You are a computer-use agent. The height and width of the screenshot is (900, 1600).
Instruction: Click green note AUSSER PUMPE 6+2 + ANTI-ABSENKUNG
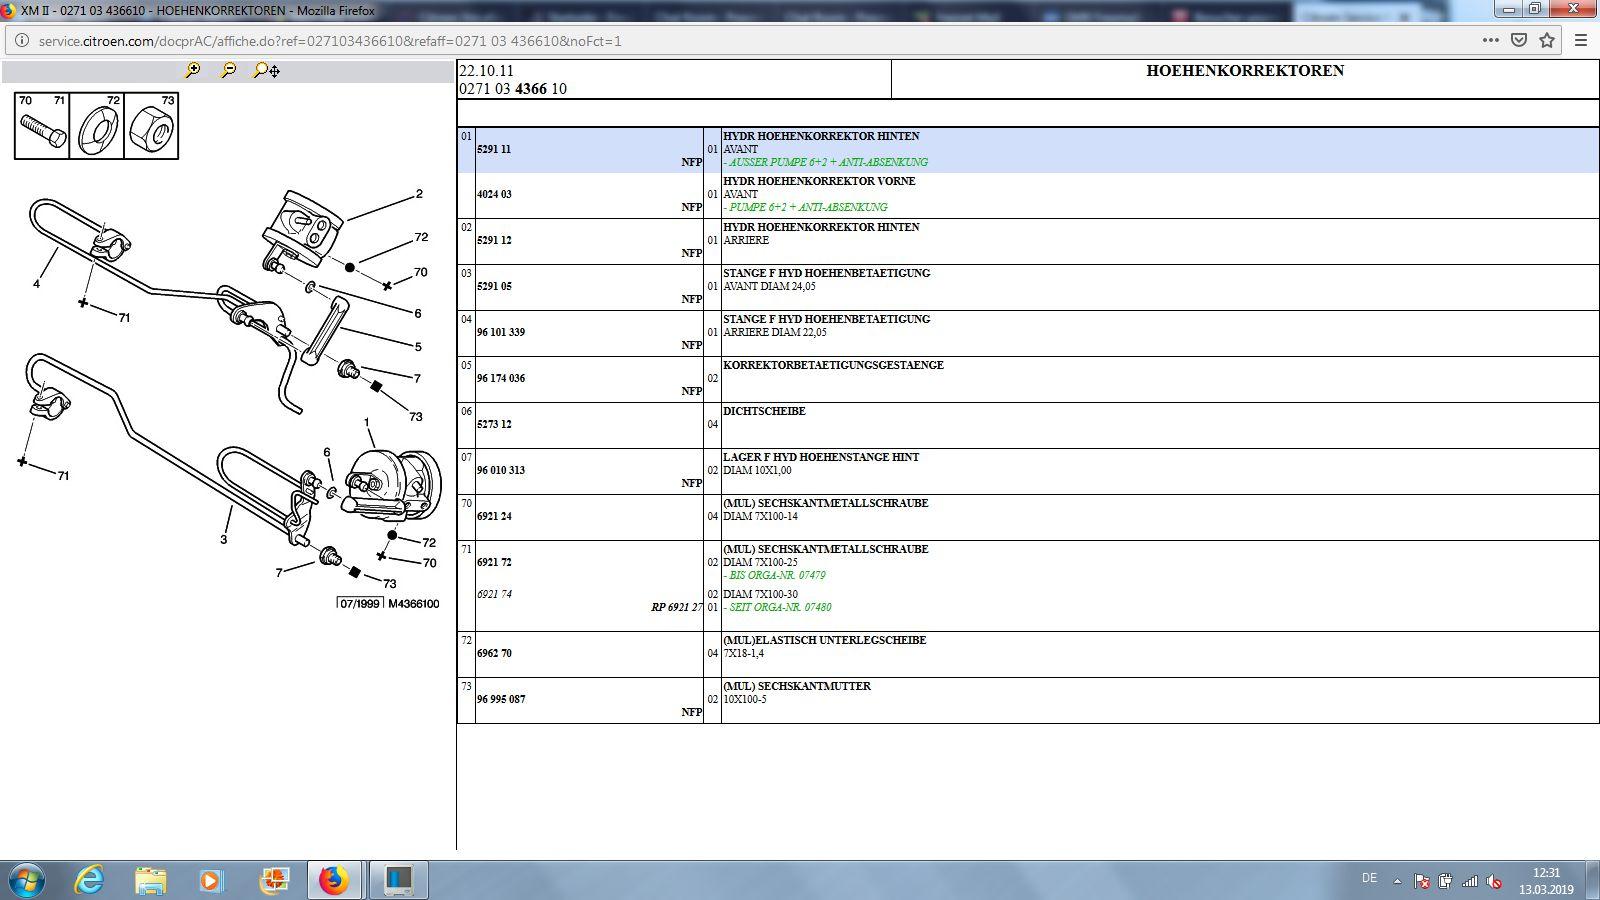click(x=828, y=162)
